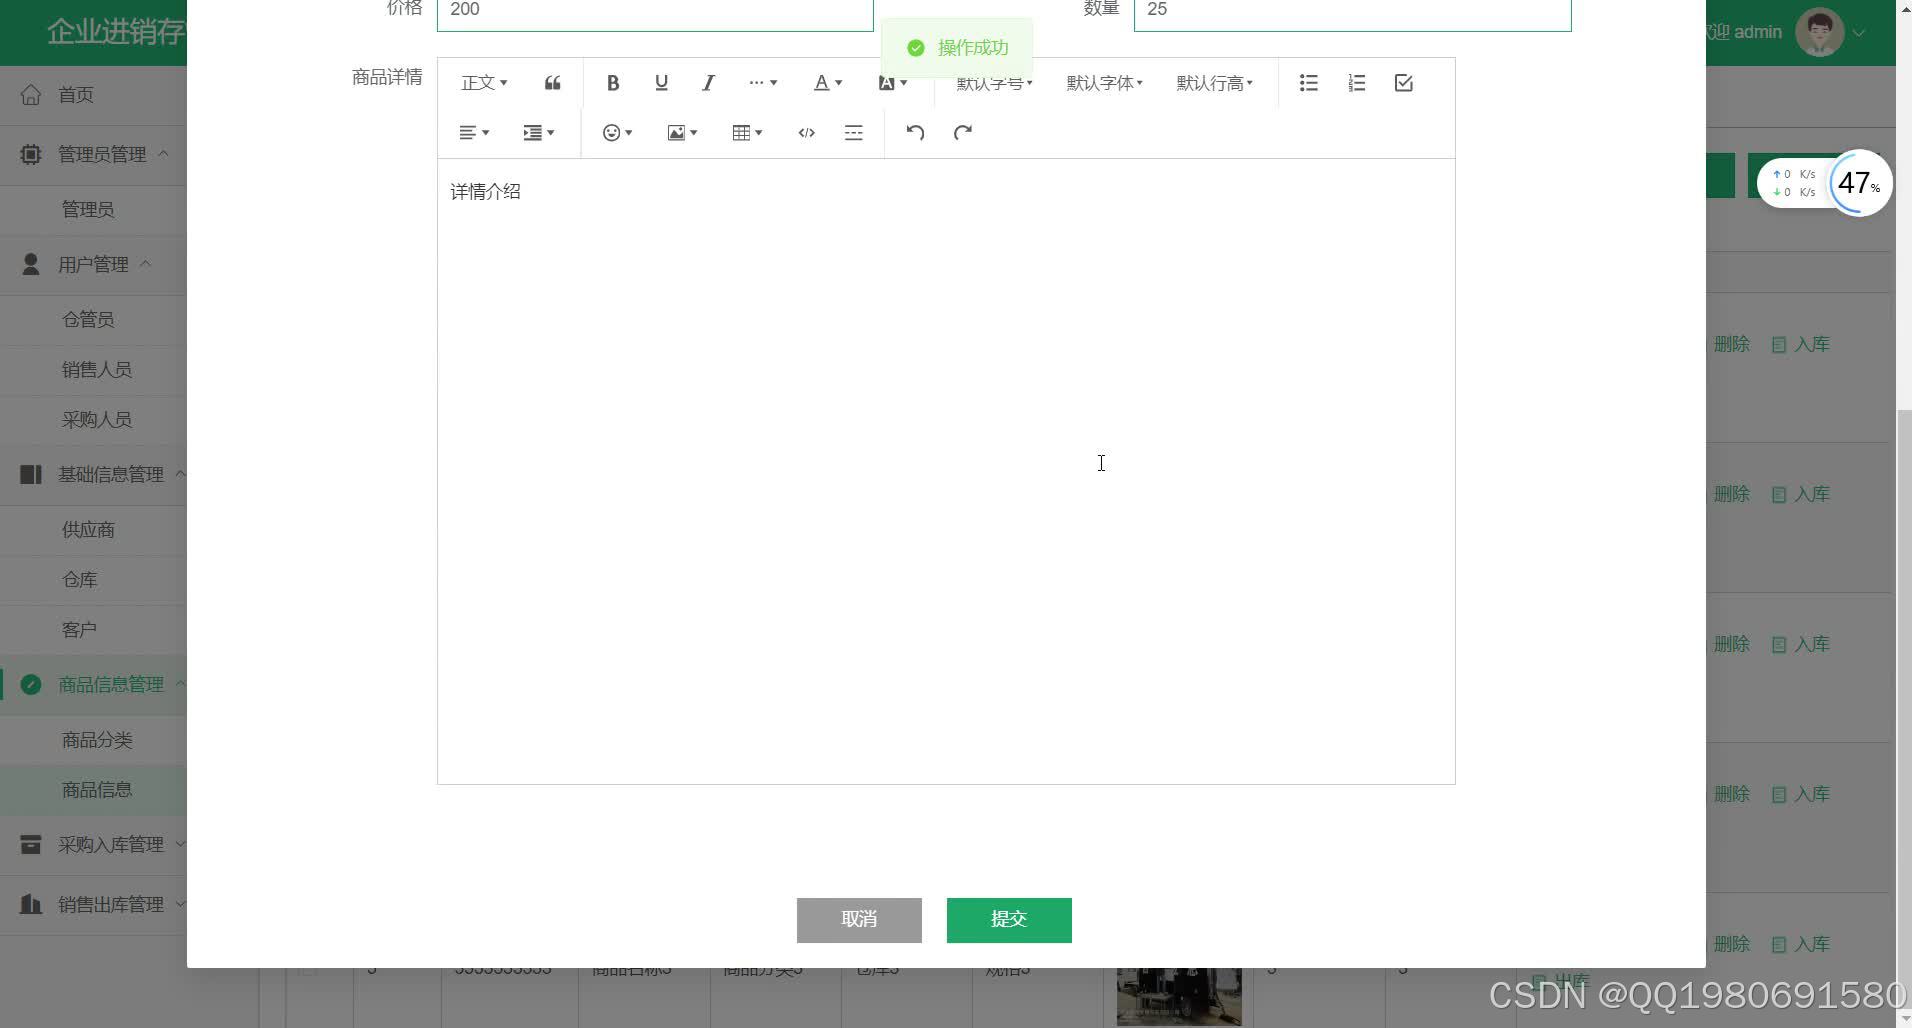
Task: Open the font color picker icon
Action: click(x=826, y=83)
